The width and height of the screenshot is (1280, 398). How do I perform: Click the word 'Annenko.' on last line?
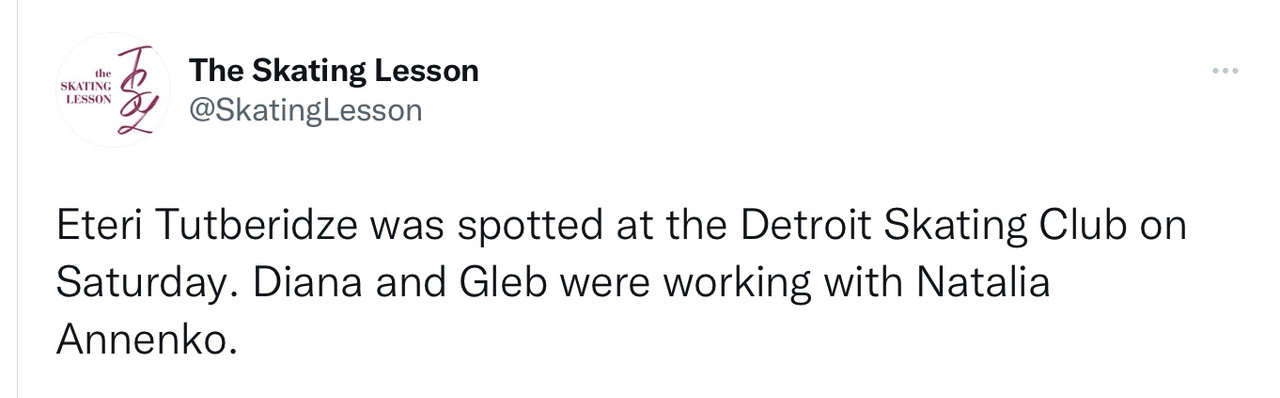pos(147,341)
